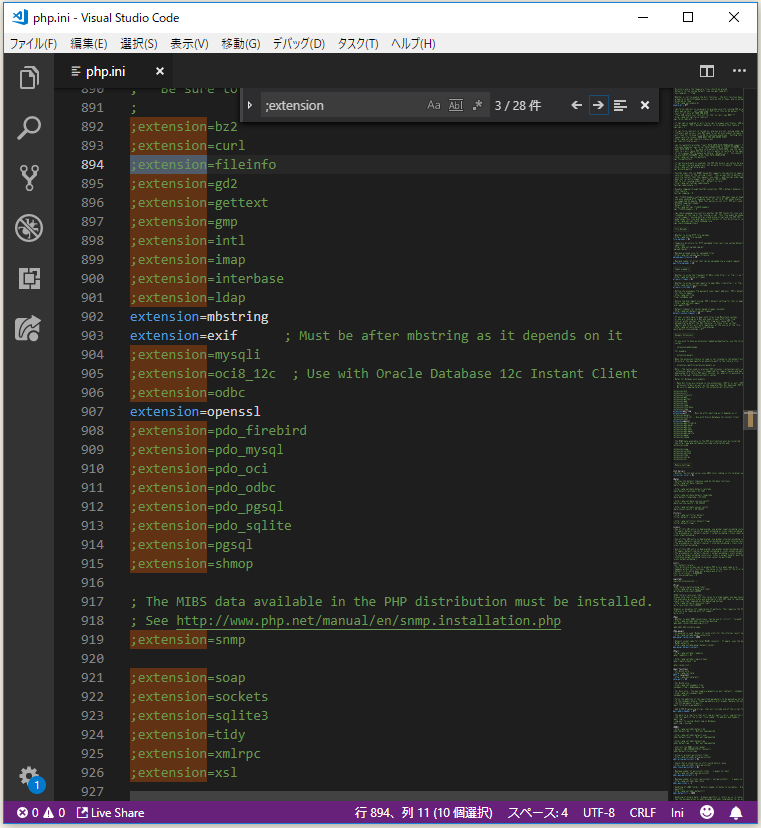Click line number 902
The height and width of the screenshot is (828, 761).
[x=92, y=316]
